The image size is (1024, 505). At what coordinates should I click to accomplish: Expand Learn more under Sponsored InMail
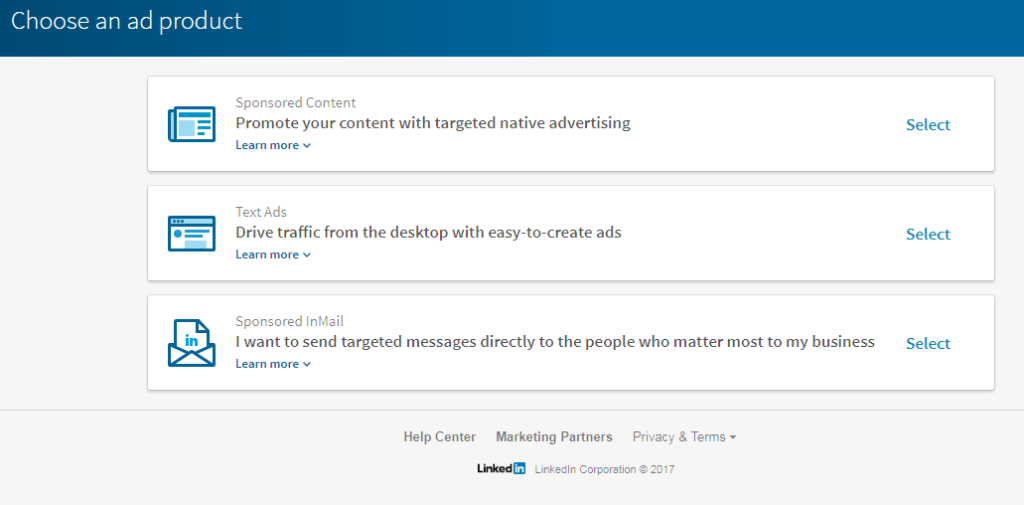[273, 364]
